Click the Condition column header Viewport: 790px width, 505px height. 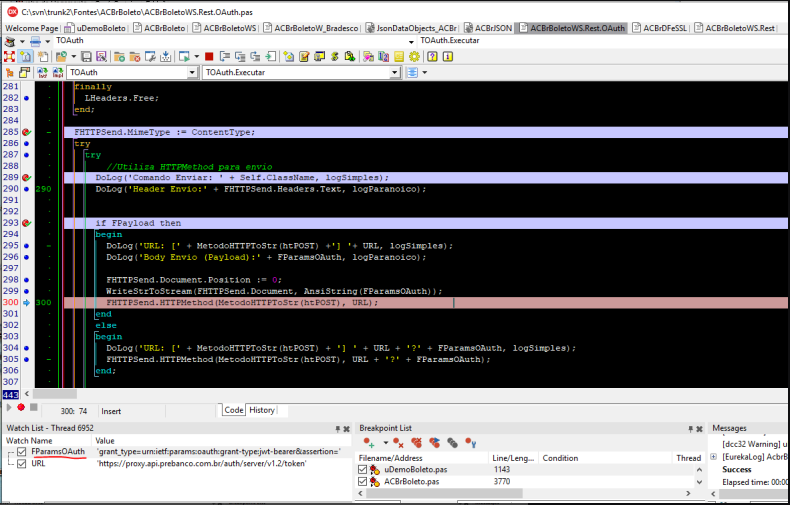click(606, 458)
